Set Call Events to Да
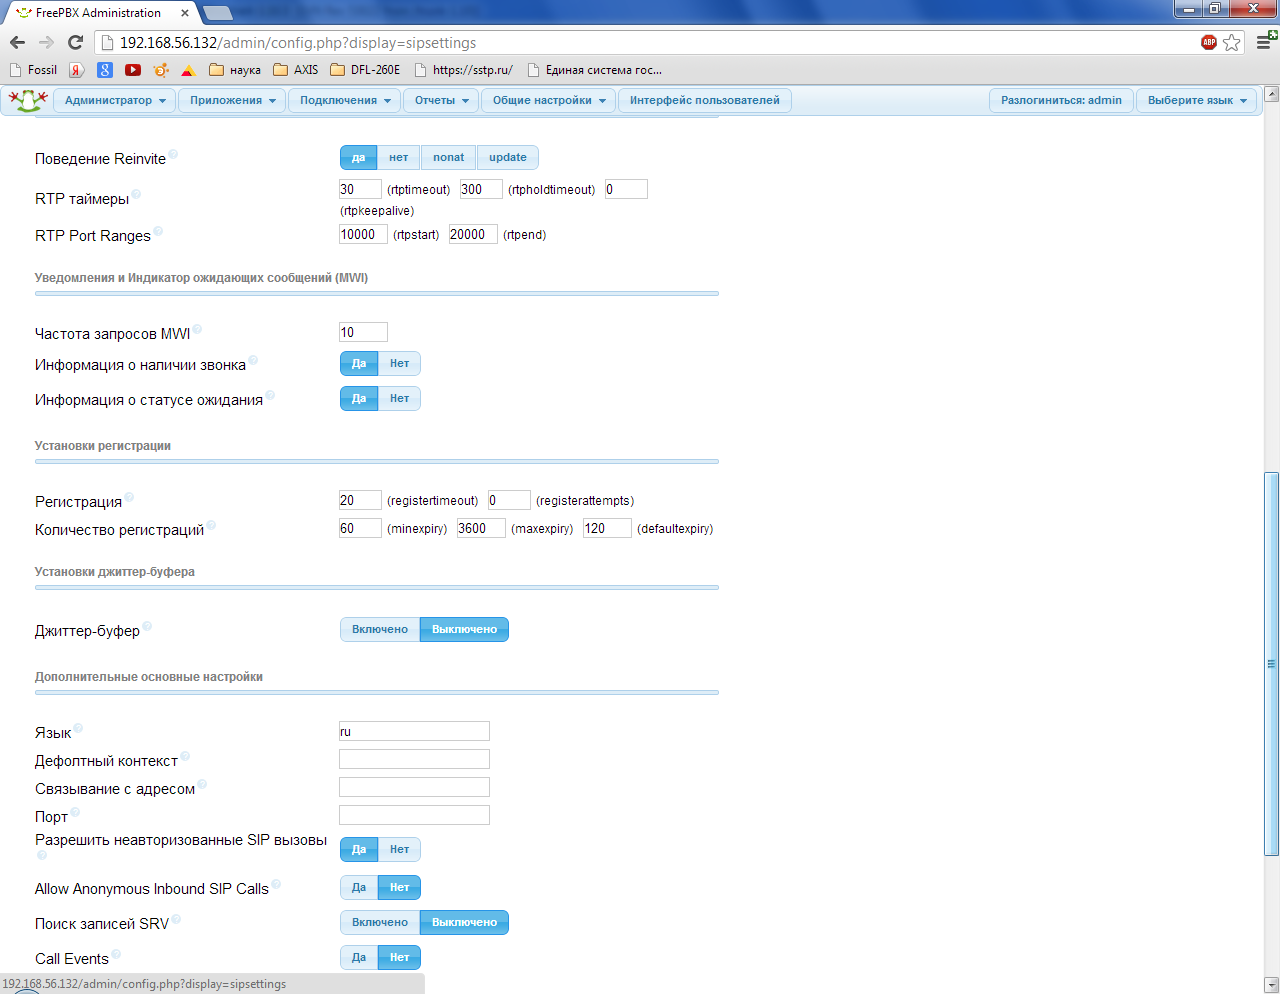This screenshot has height=994, width=1280. coord(359,958)
